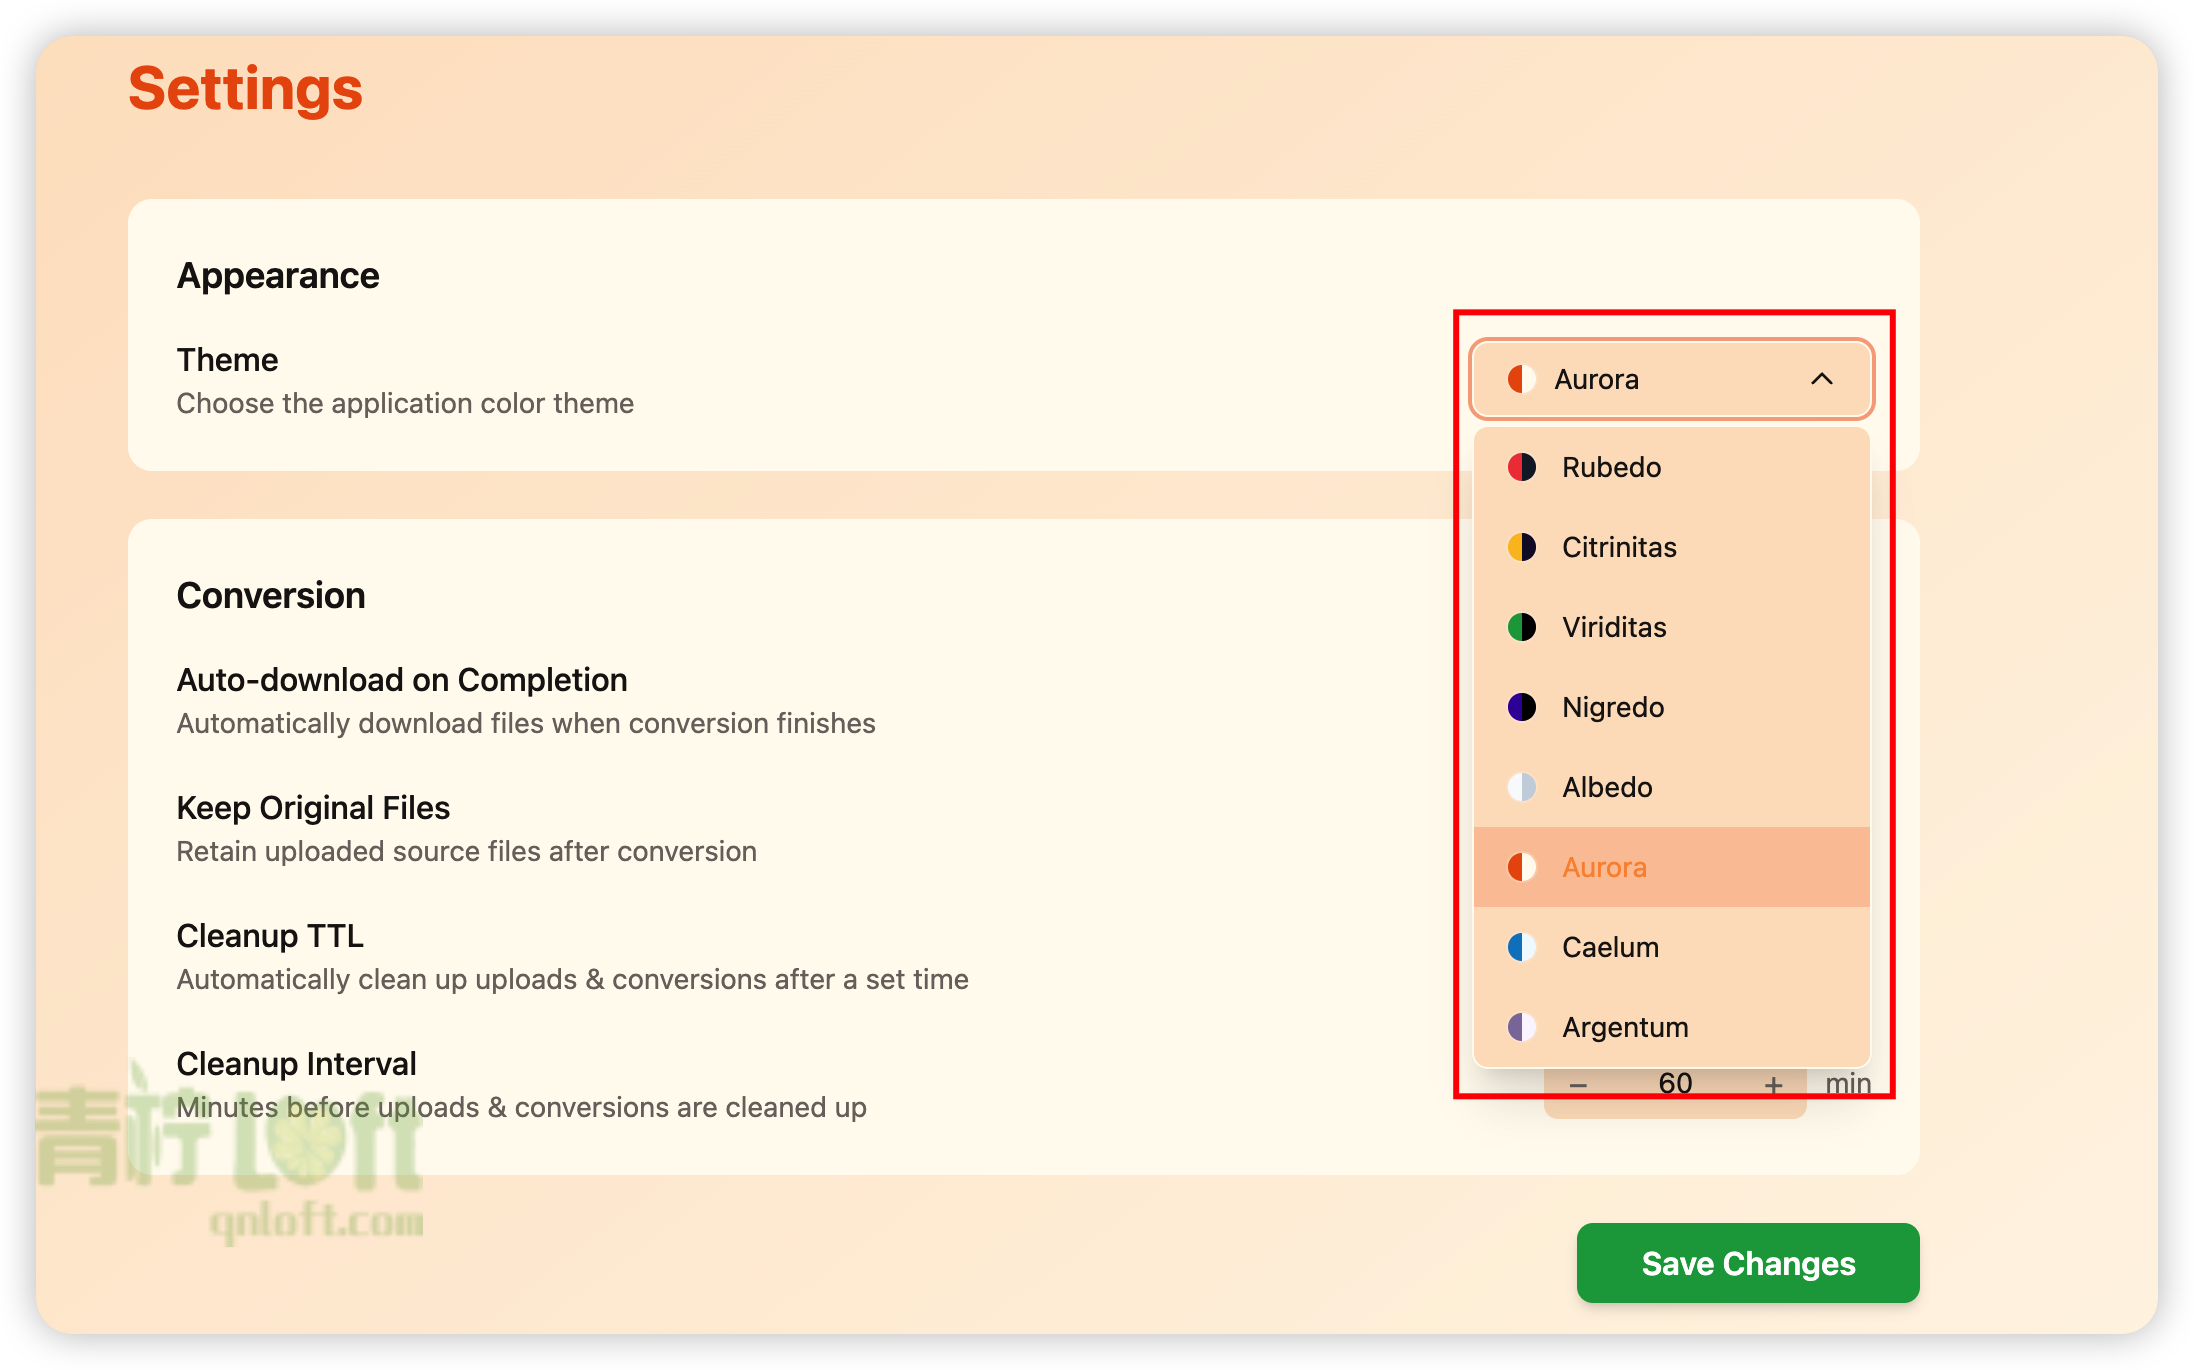Click the Viriditas green-black theme icon
This screenshot has height=1370, width=2194.
(1521, 627)
